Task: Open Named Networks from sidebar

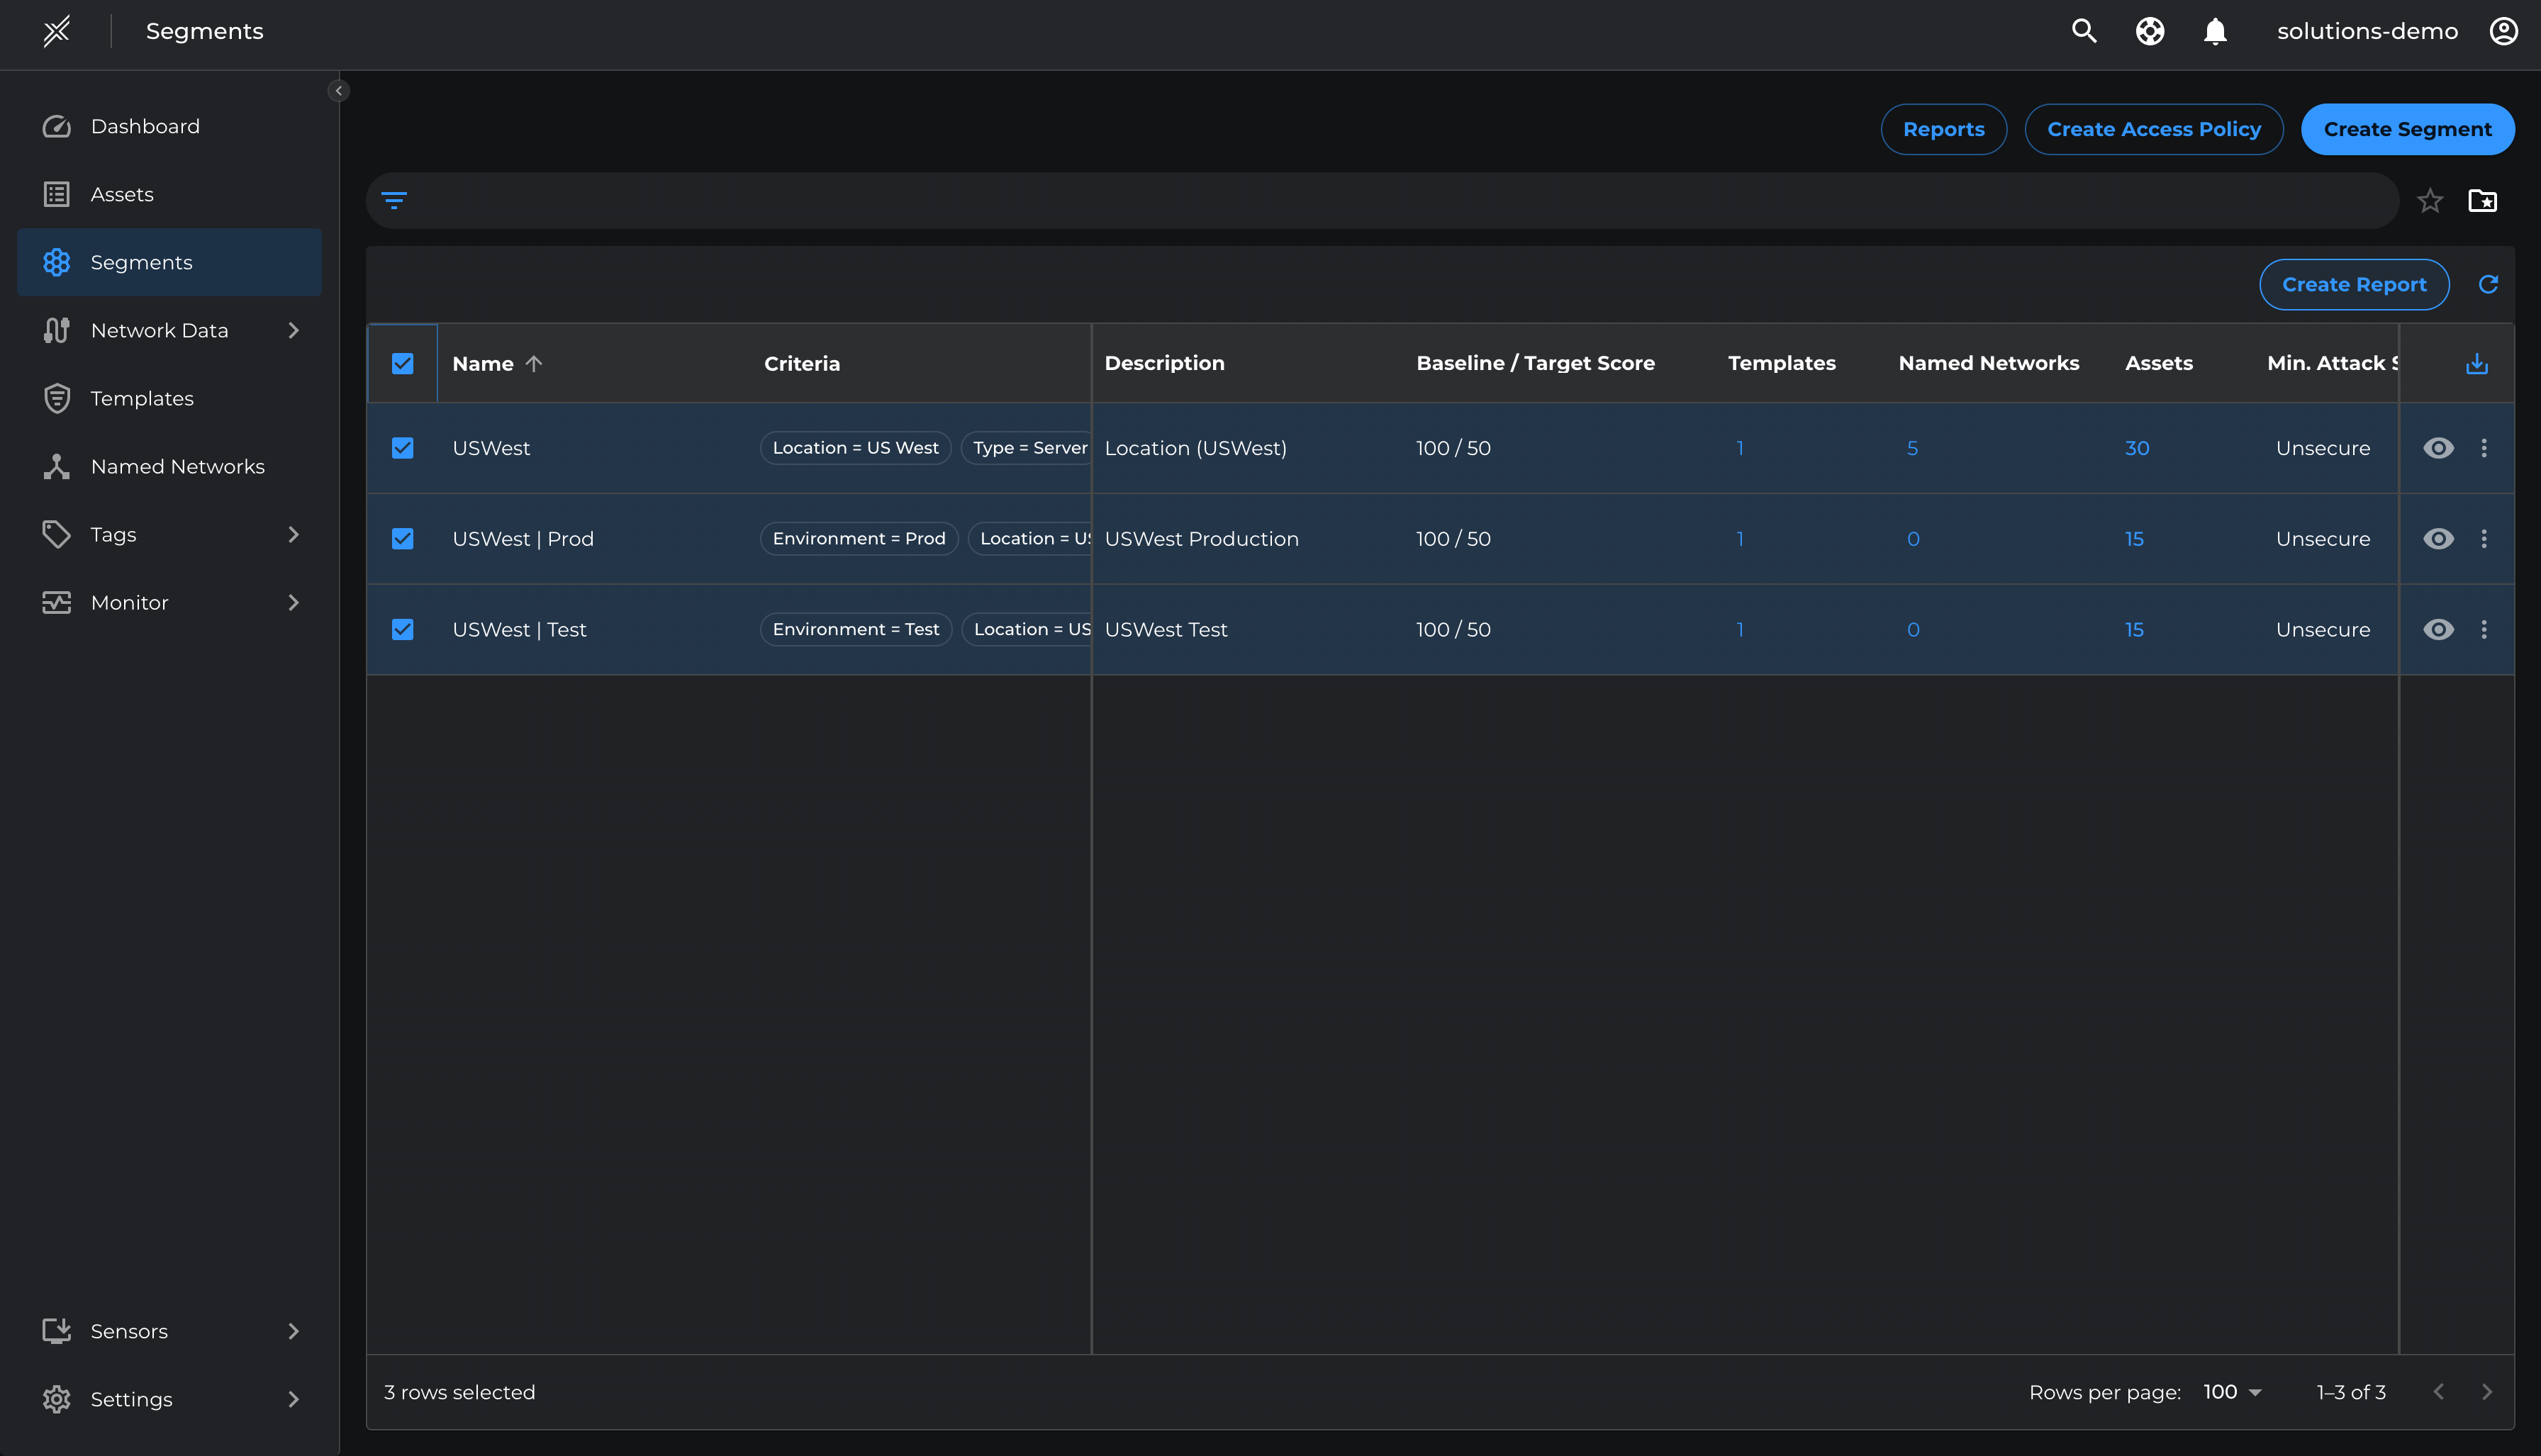Action: coord(177,466)
